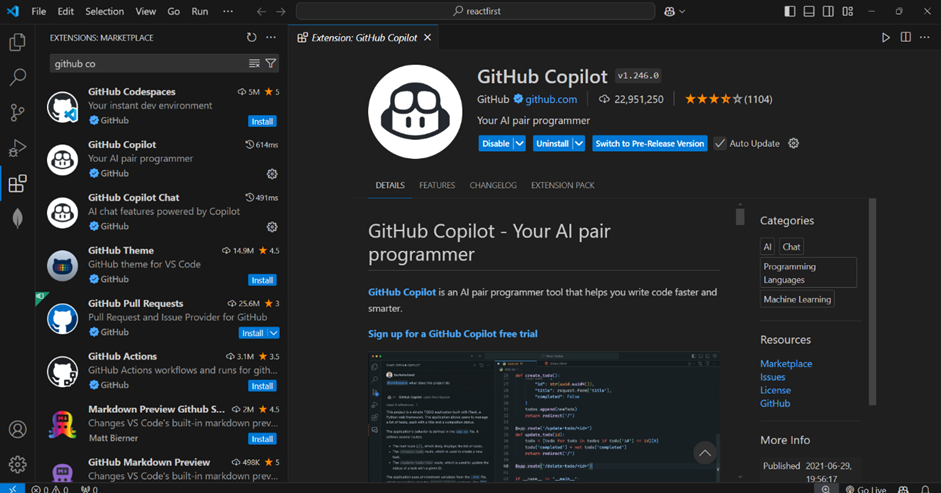Open the github.com publisher link

[551, 99]
